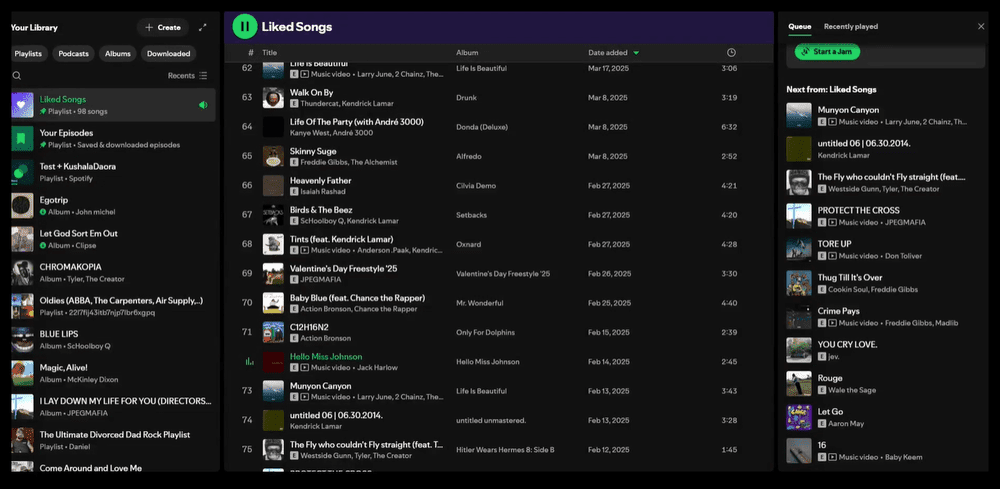Image resolution: width=1000 pixels, height=489 pixels.
Task: Click the Let God Sort Em Out album cover
Action: pyautogui.click(x=22, y=239)
